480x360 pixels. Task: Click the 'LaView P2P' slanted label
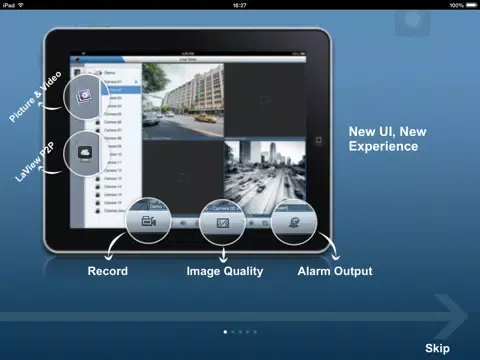35,162
